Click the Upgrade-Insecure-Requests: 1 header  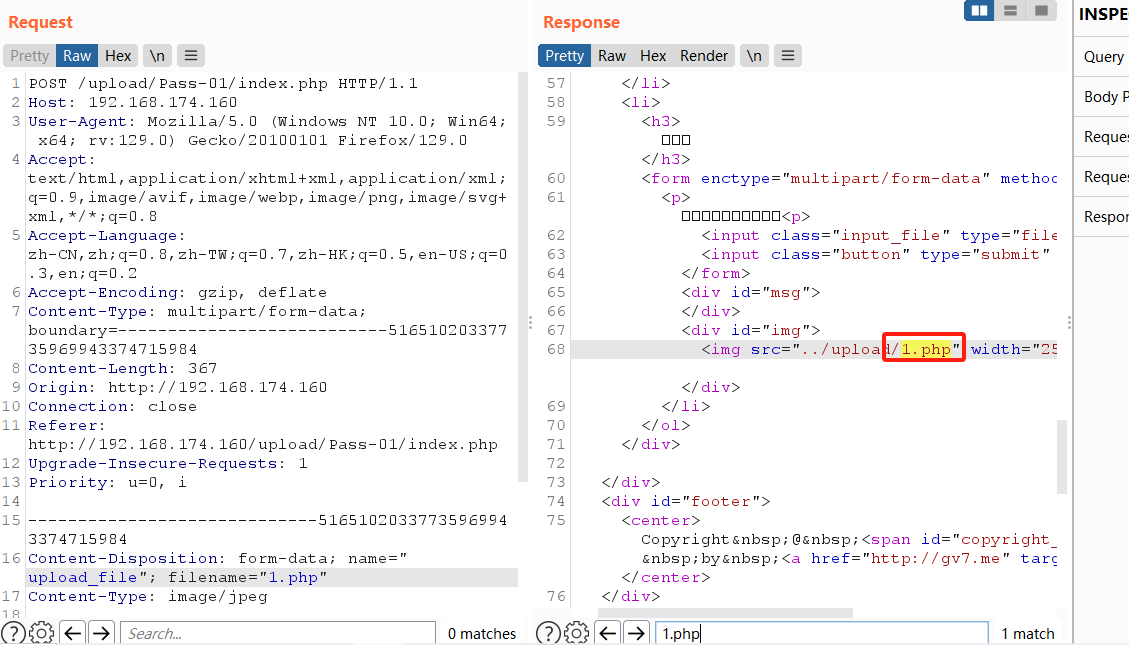[x=168, y=464]
